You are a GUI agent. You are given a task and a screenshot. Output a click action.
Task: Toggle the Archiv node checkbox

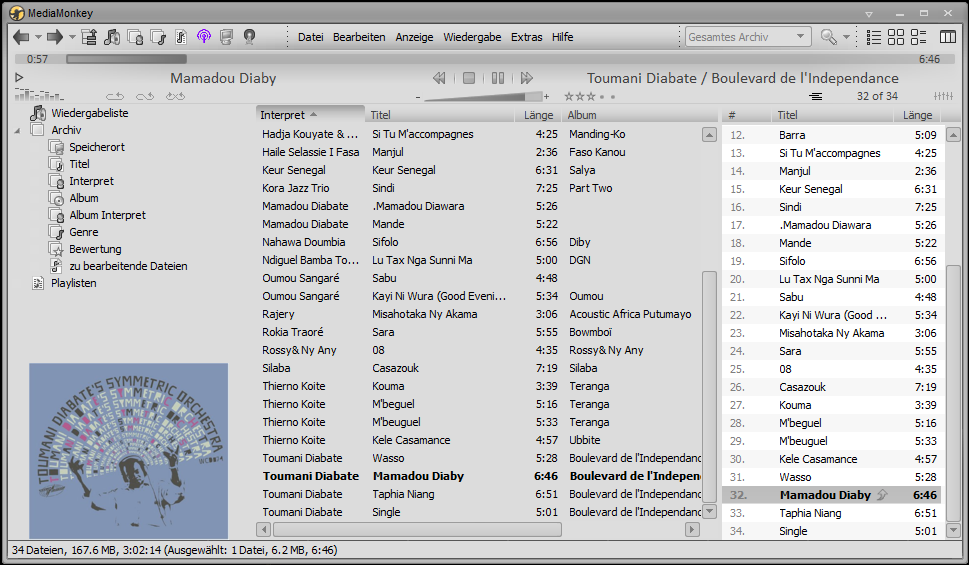38,130
